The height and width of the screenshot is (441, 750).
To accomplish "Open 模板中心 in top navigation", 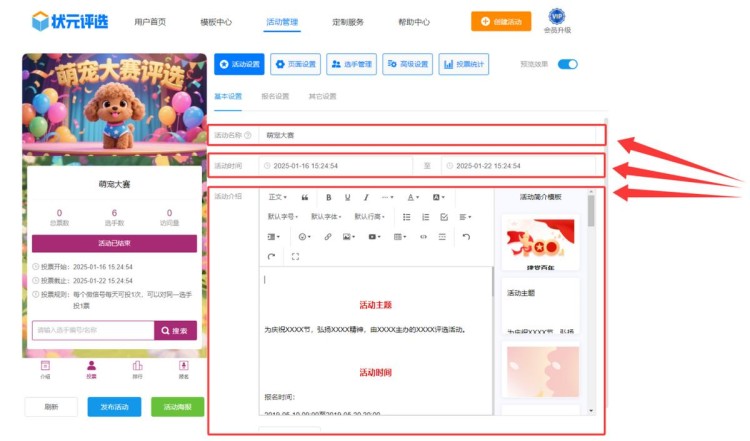I will tap(216, 21).
